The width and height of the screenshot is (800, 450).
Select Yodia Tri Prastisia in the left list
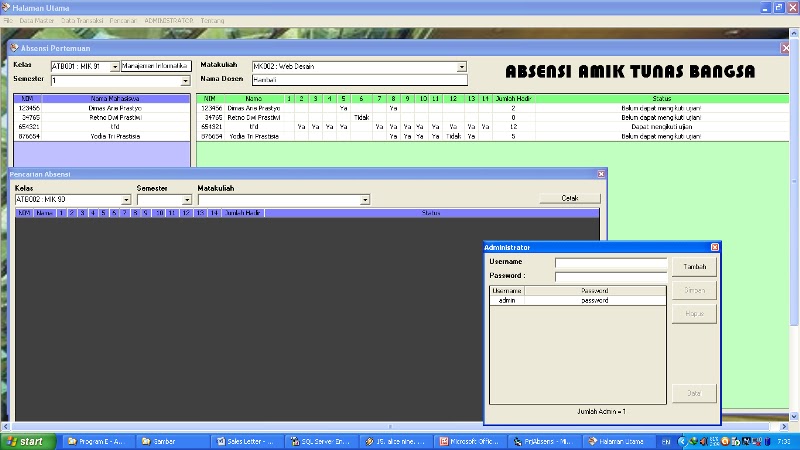102,136
